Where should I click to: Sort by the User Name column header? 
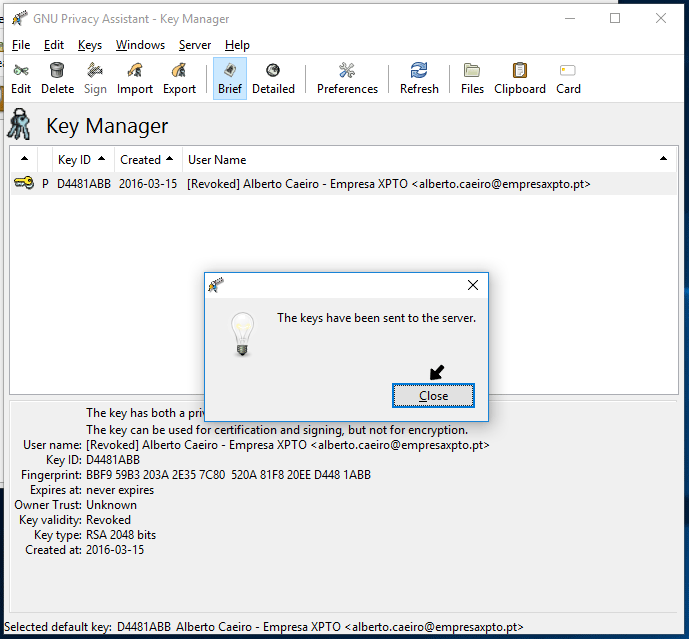(x=429, y=160)
